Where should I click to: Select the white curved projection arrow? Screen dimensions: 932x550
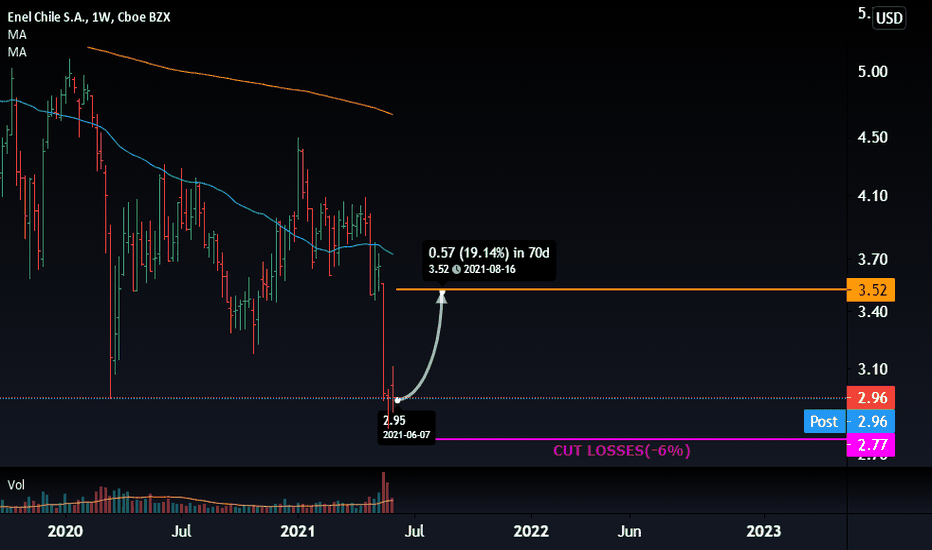pyautogui.click(x=434, y=357)
